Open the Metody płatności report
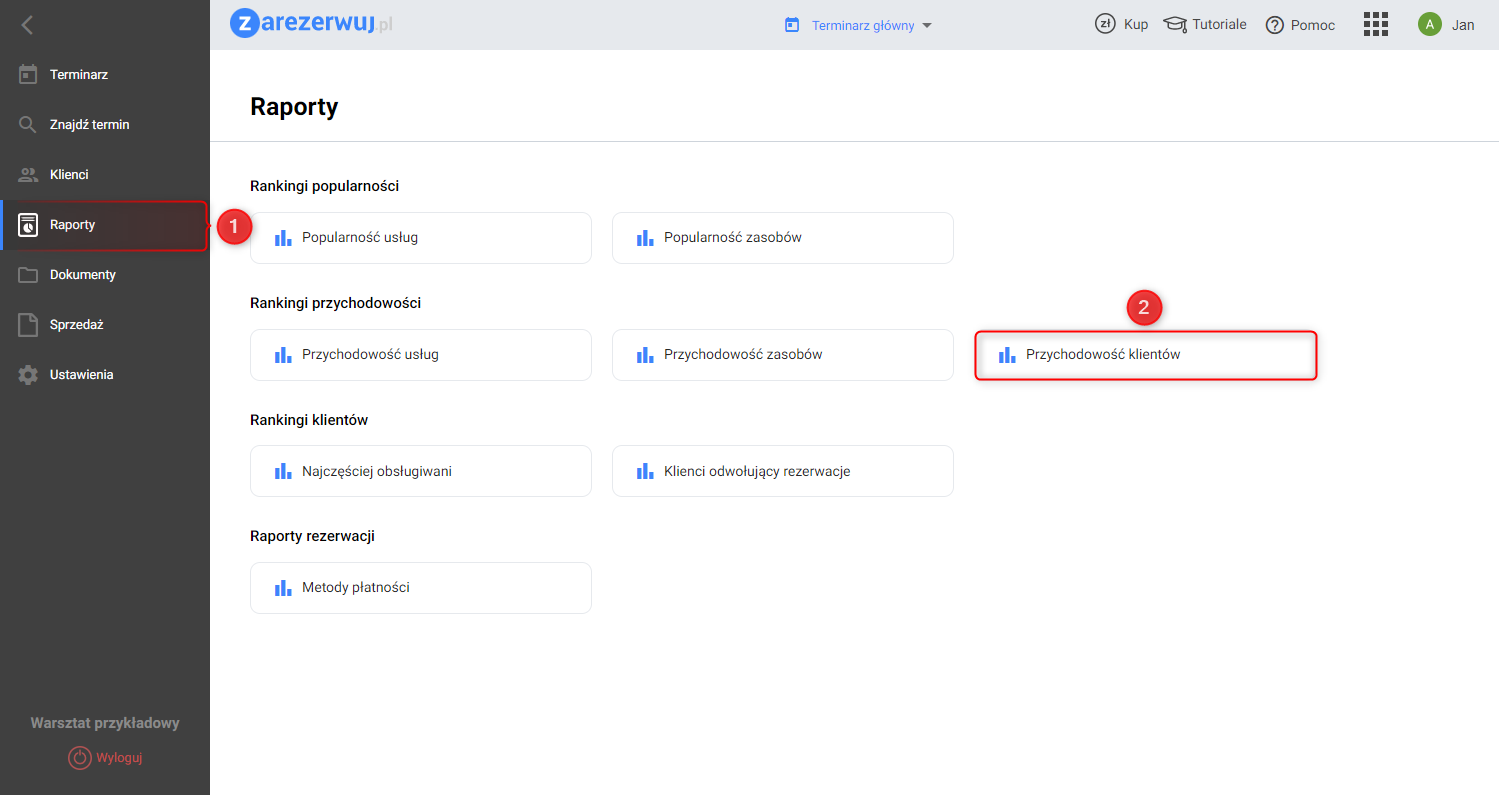This screenshot has height=795, width=1499. click(420, 588)
